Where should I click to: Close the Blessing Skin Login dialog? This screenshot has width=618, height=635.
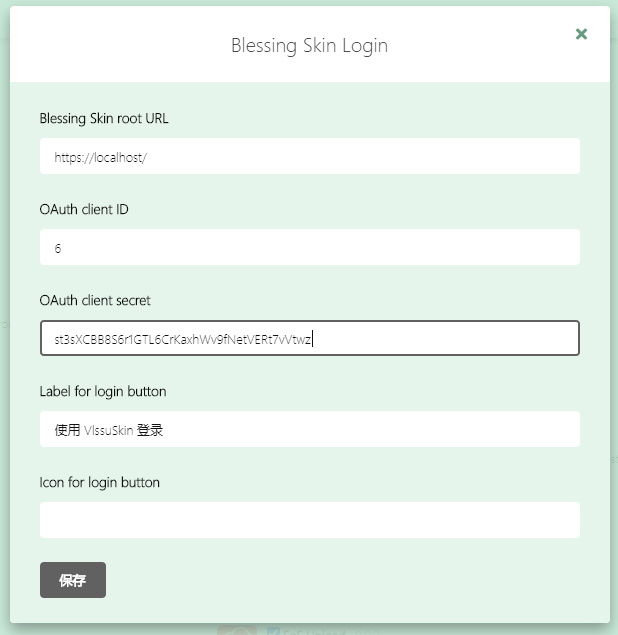click(581, 34)
